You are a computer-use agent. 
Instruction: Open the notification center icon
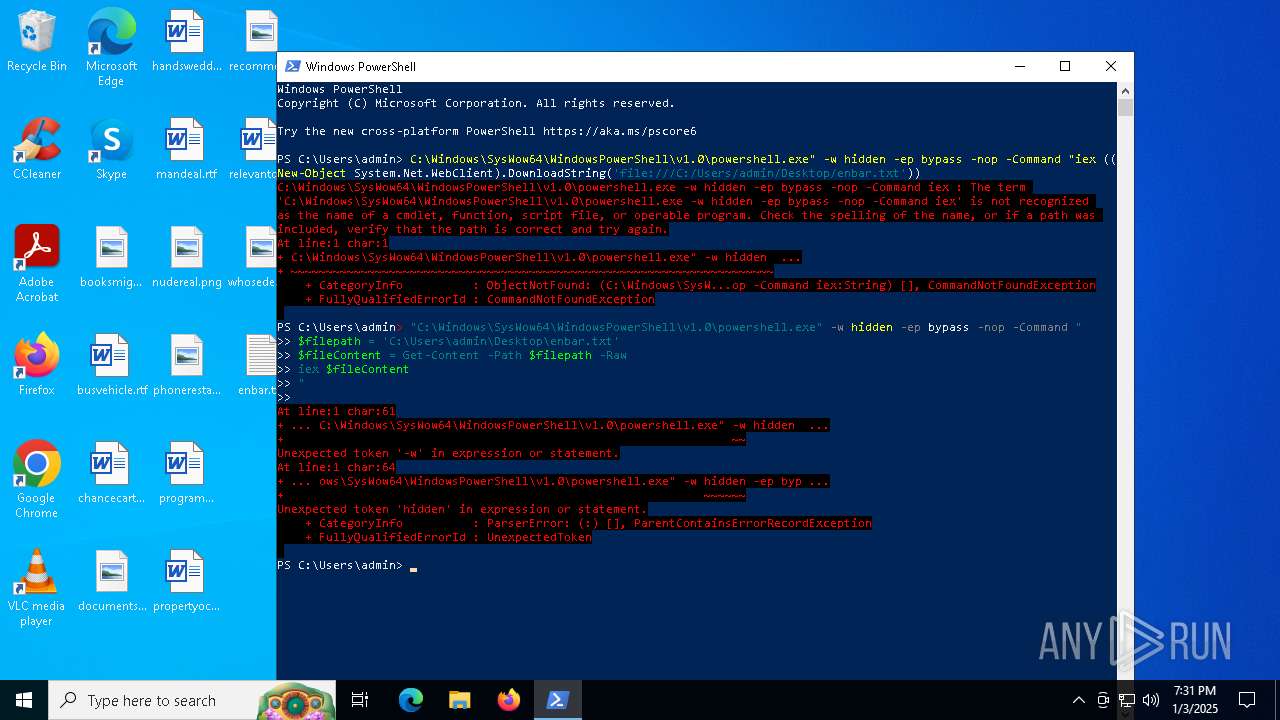1247,700
